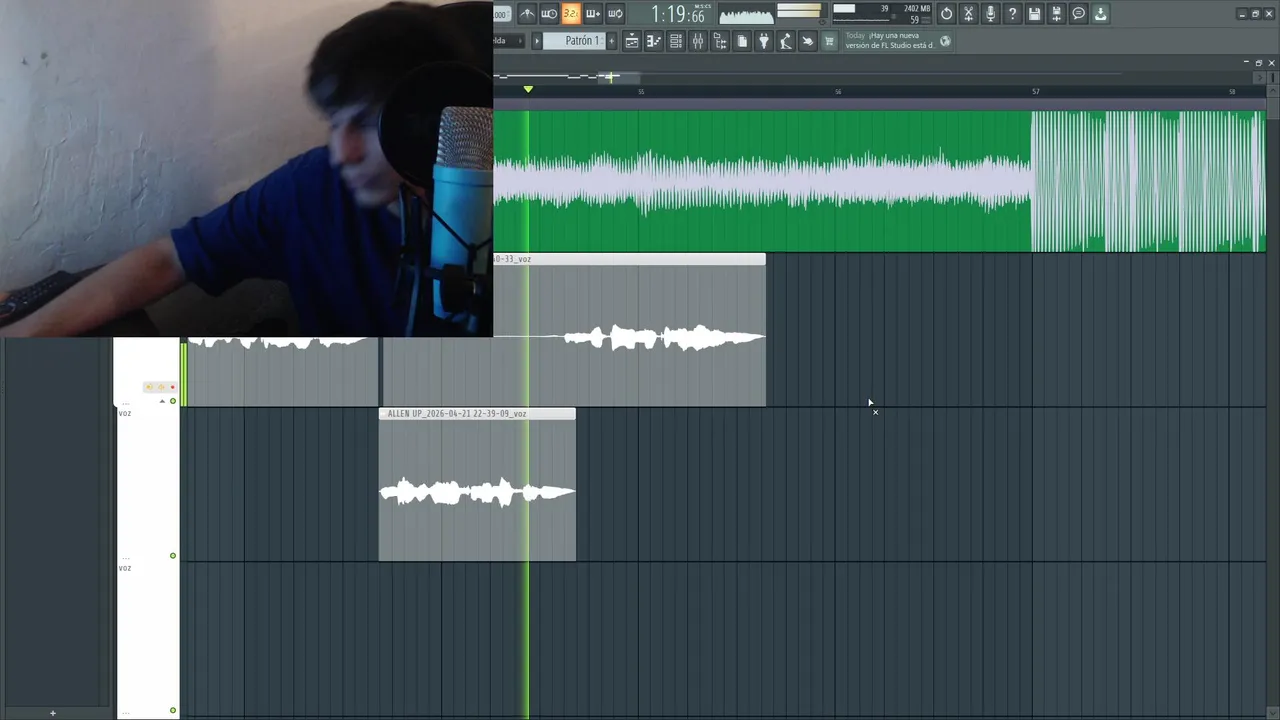
Task: Open the project picker pages icon
Action: [742, 41]
